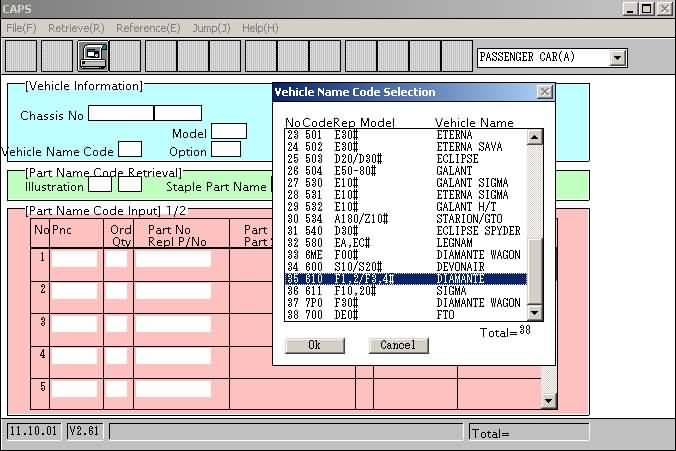Click the second Illustration input box
This screenshot has width=676, height=451.
coord(130,185)
